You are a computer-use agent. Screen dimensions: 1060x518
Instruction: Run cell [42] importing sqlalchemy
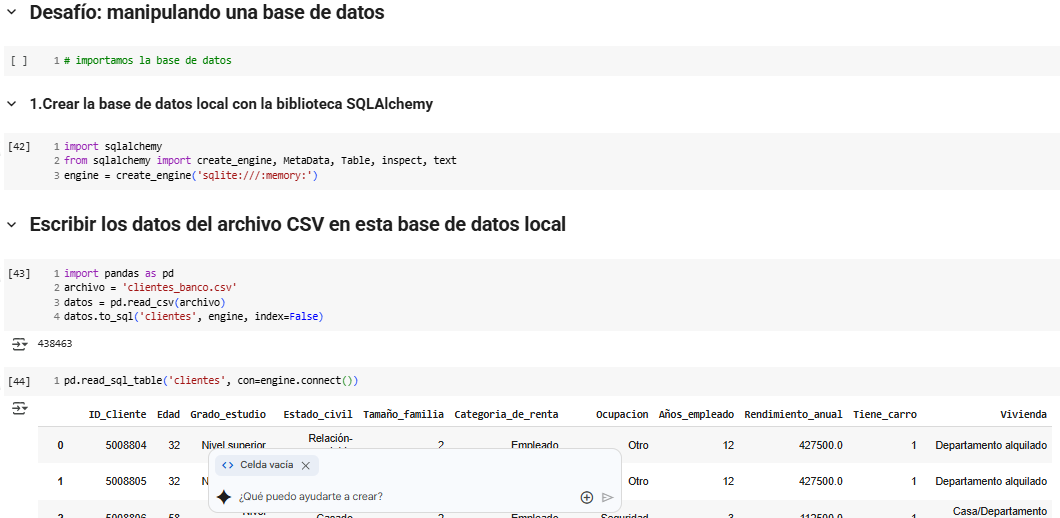click(x=19, y=146)
